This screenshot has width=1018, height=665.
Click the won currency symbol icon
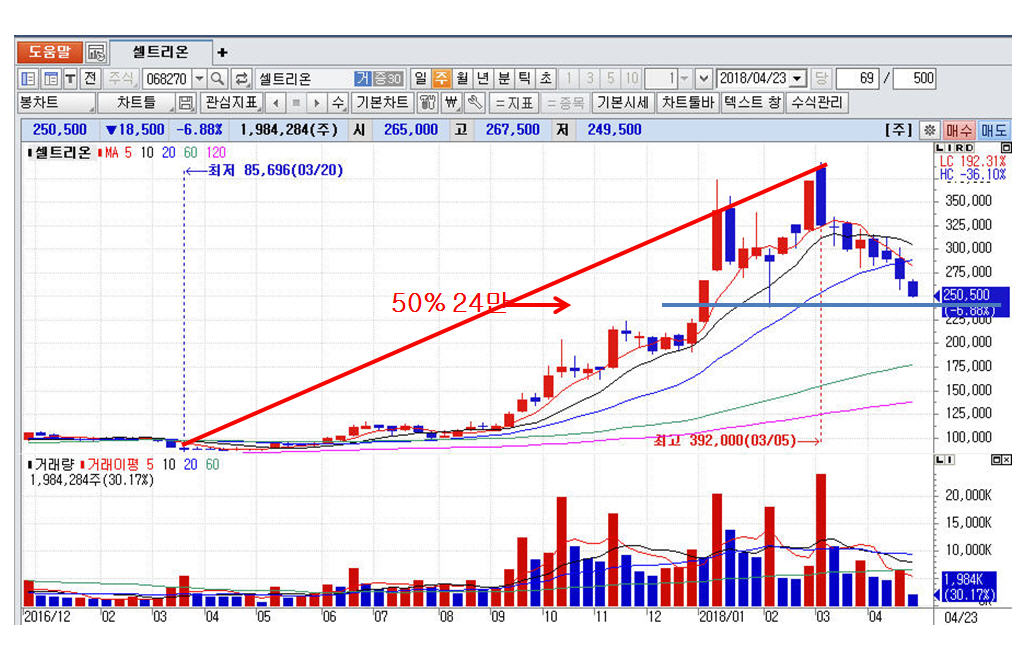click(x=451, y=103)
